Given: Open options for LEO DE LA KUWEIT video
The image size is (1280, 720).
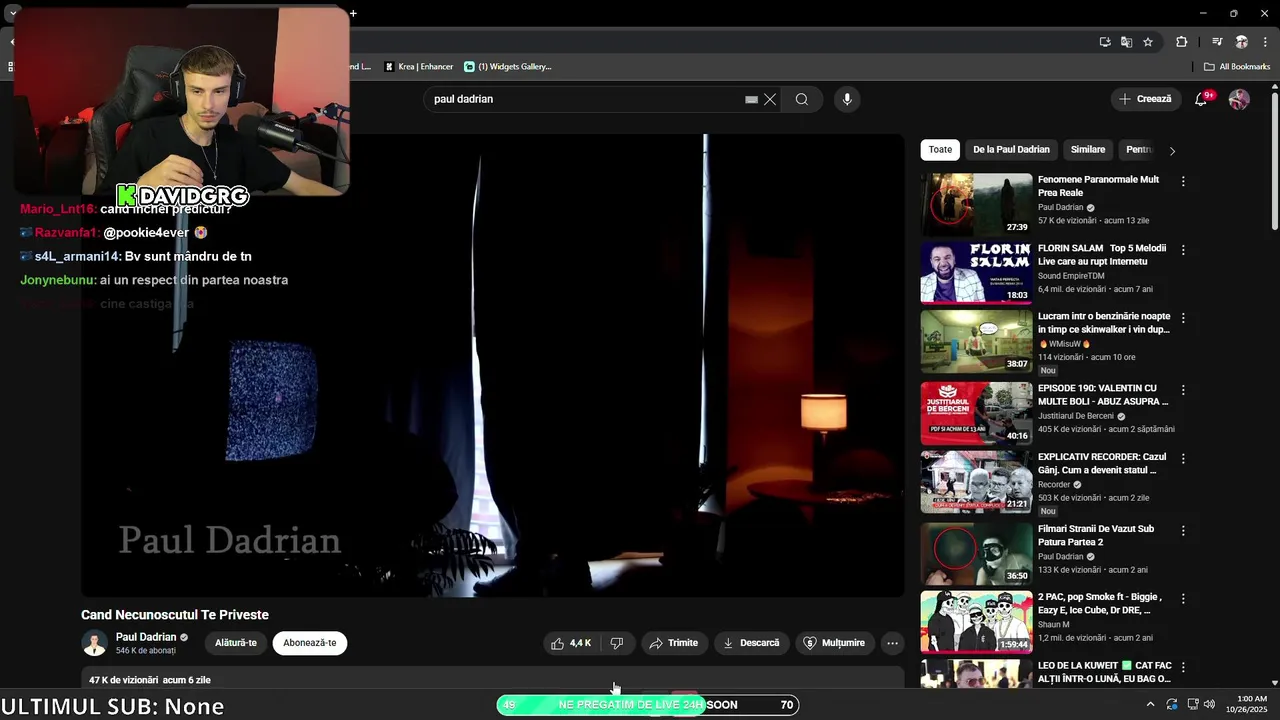Looking at the screenshot, I should [x=1183, y=667].
